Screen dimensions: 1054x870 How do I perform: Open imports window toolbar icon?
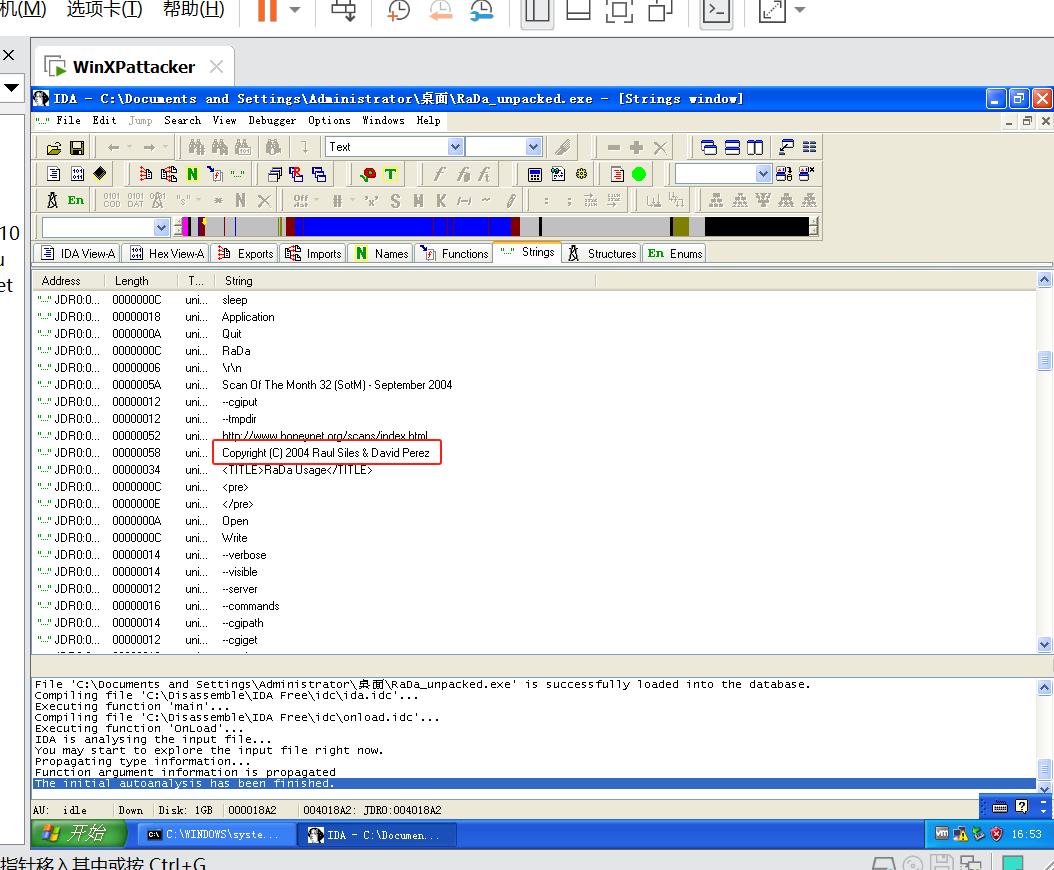click(x=169, y=175)
